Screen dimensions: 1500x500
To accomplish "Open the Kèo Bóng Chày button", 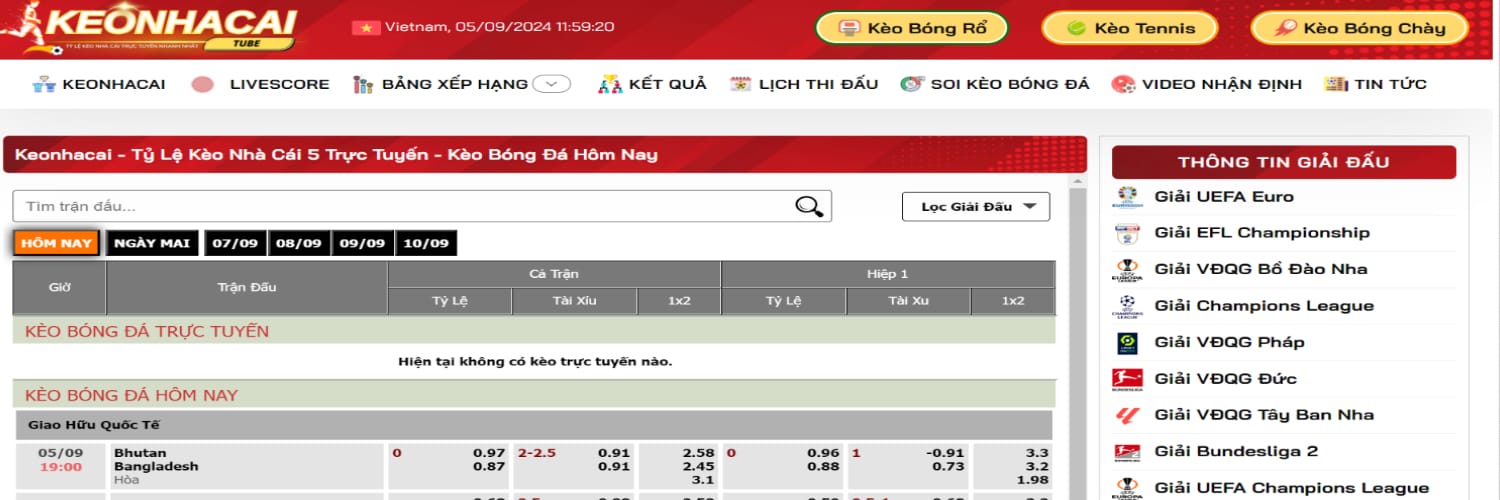I will (1359, 28).
